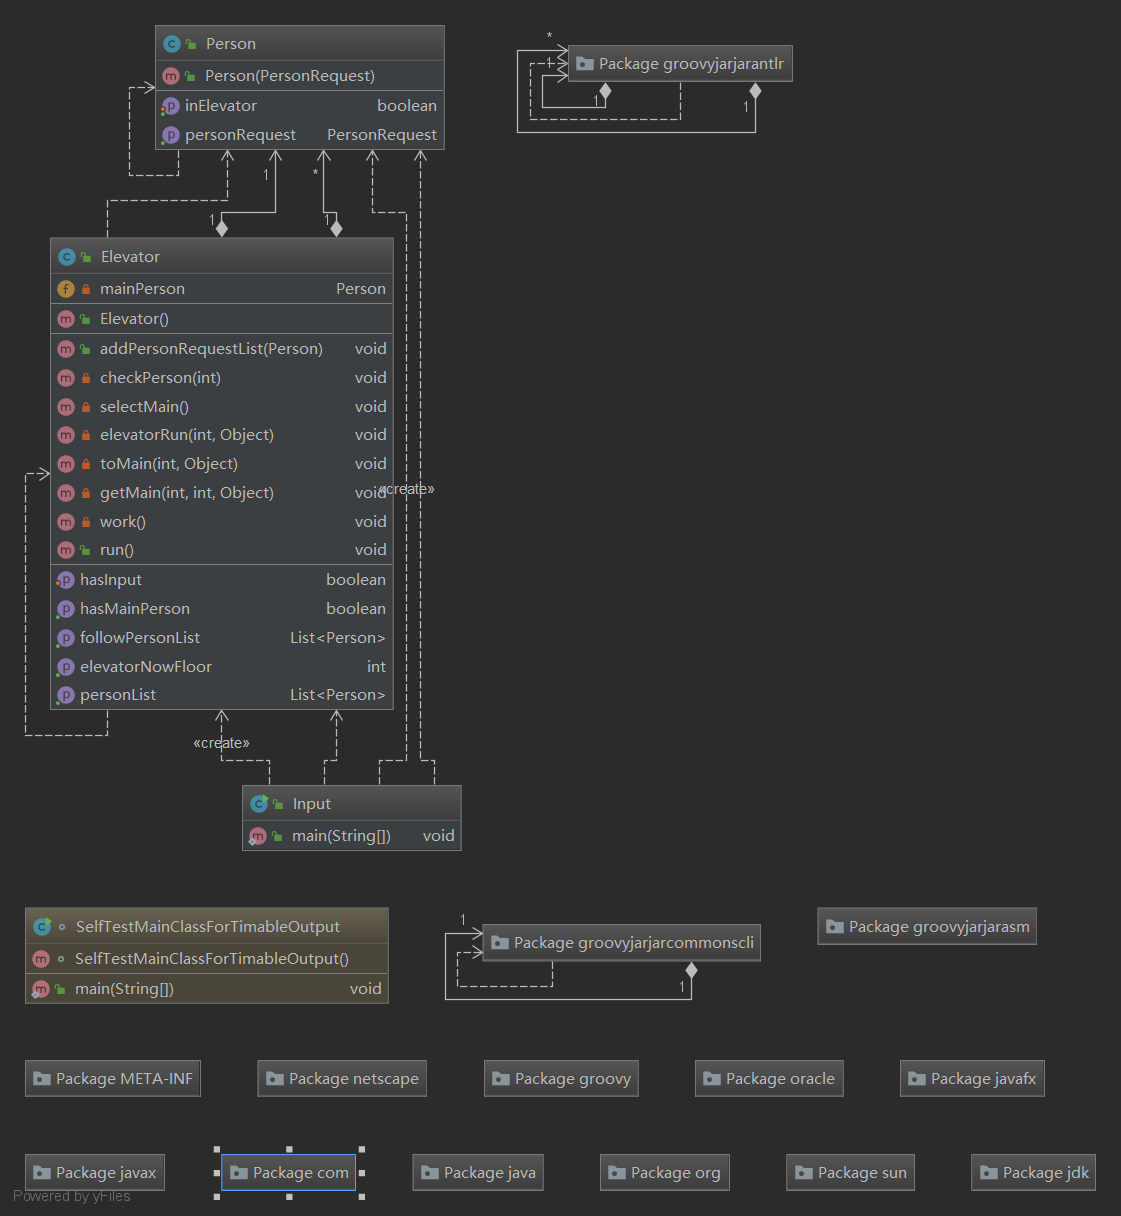
Task: Click the class icon beside Person header
Action: coord(172,44)
